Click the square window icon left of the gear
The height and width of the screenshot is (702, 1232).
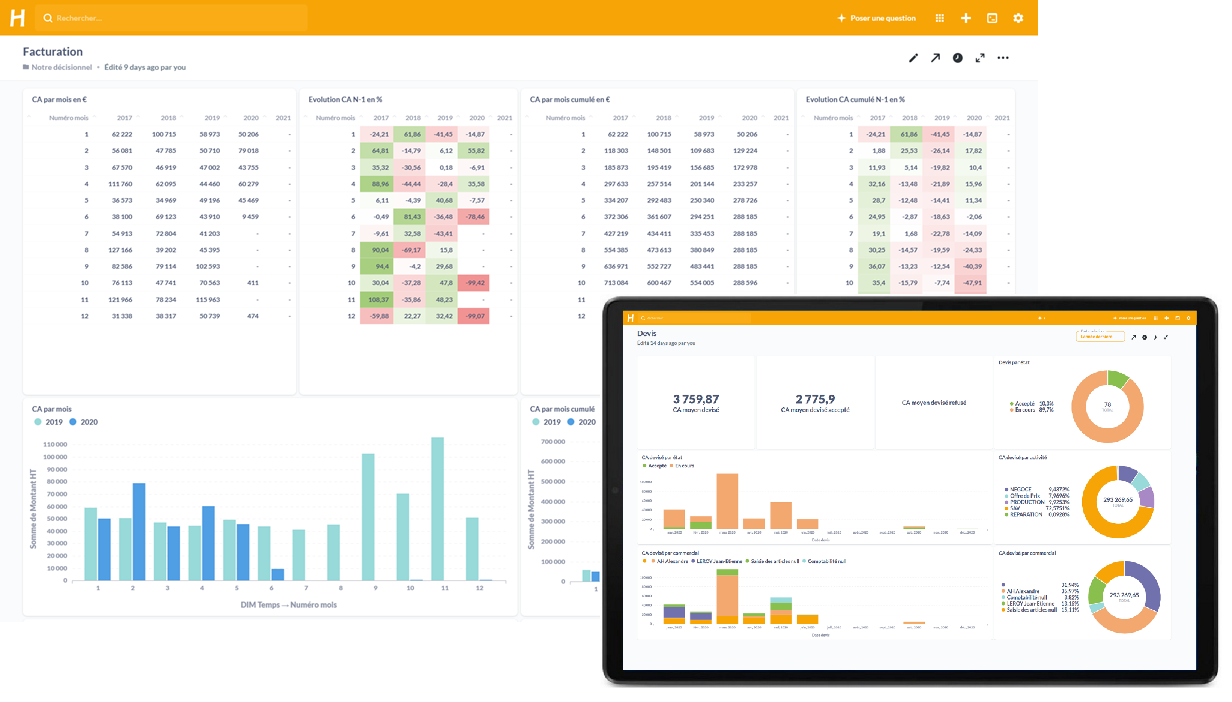[992, 18]
